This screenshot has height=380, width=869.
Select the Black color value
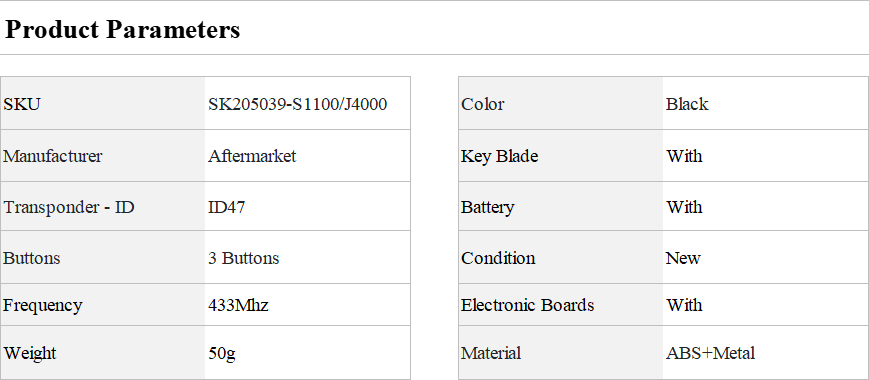point(687,104)
